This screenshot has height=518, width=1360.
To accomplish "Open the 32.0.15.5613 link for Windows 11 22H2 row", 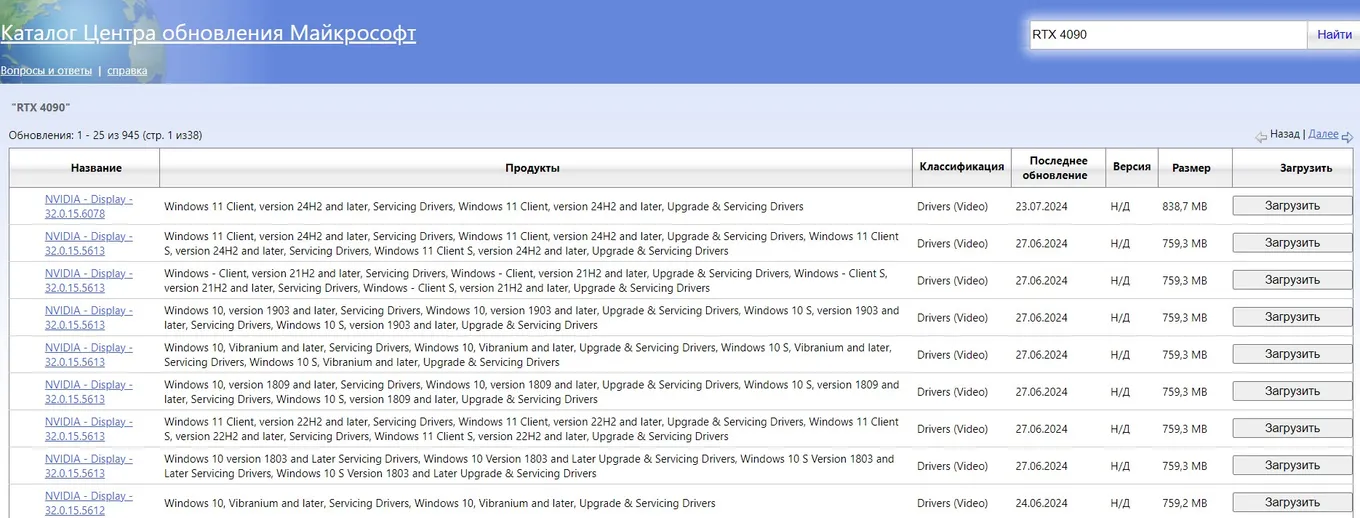I will coord(88,428).
